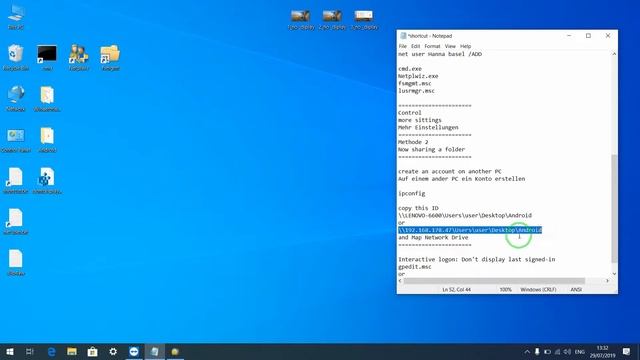Open the Format menu in Notepad
The width and height of the screenshot is (640, 360).
tap(432, 46)
